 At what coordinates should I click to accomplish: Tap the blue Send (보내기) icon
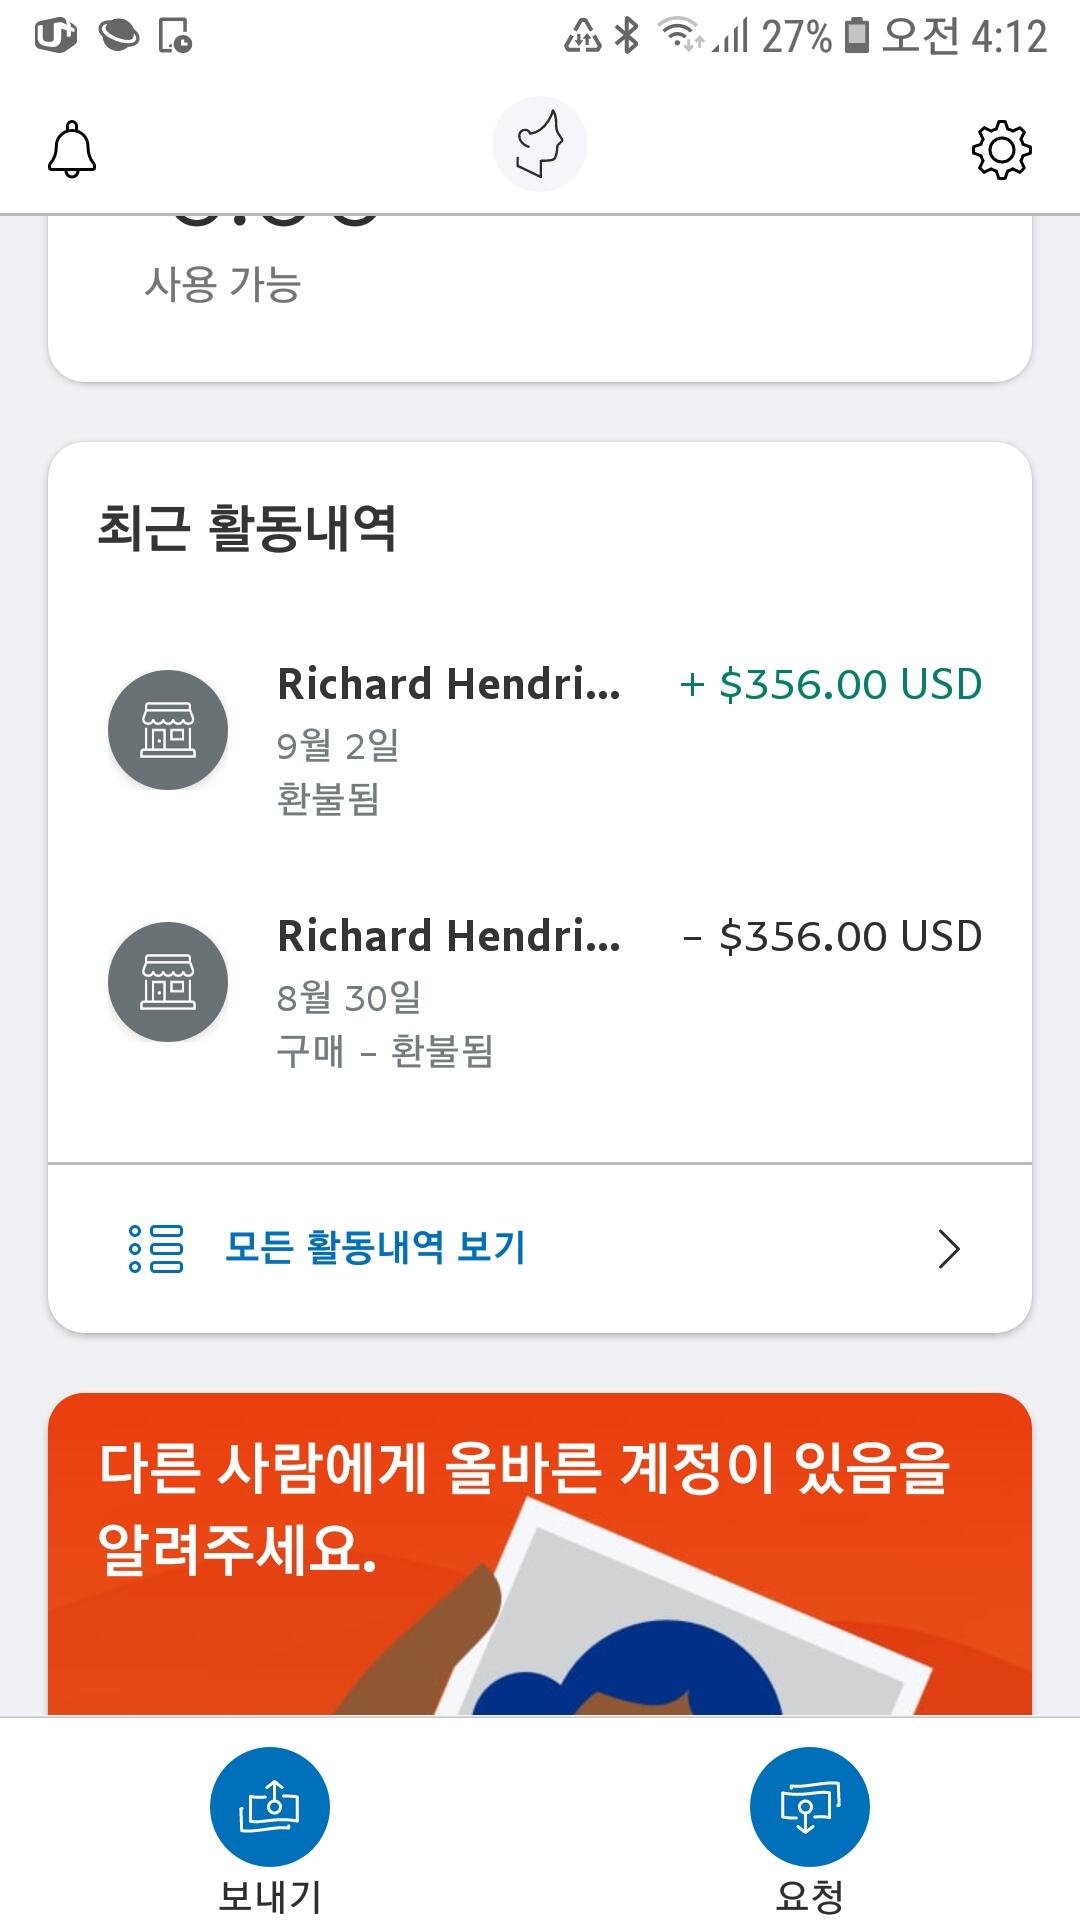pyautogui.click(x=269, y=1806)
